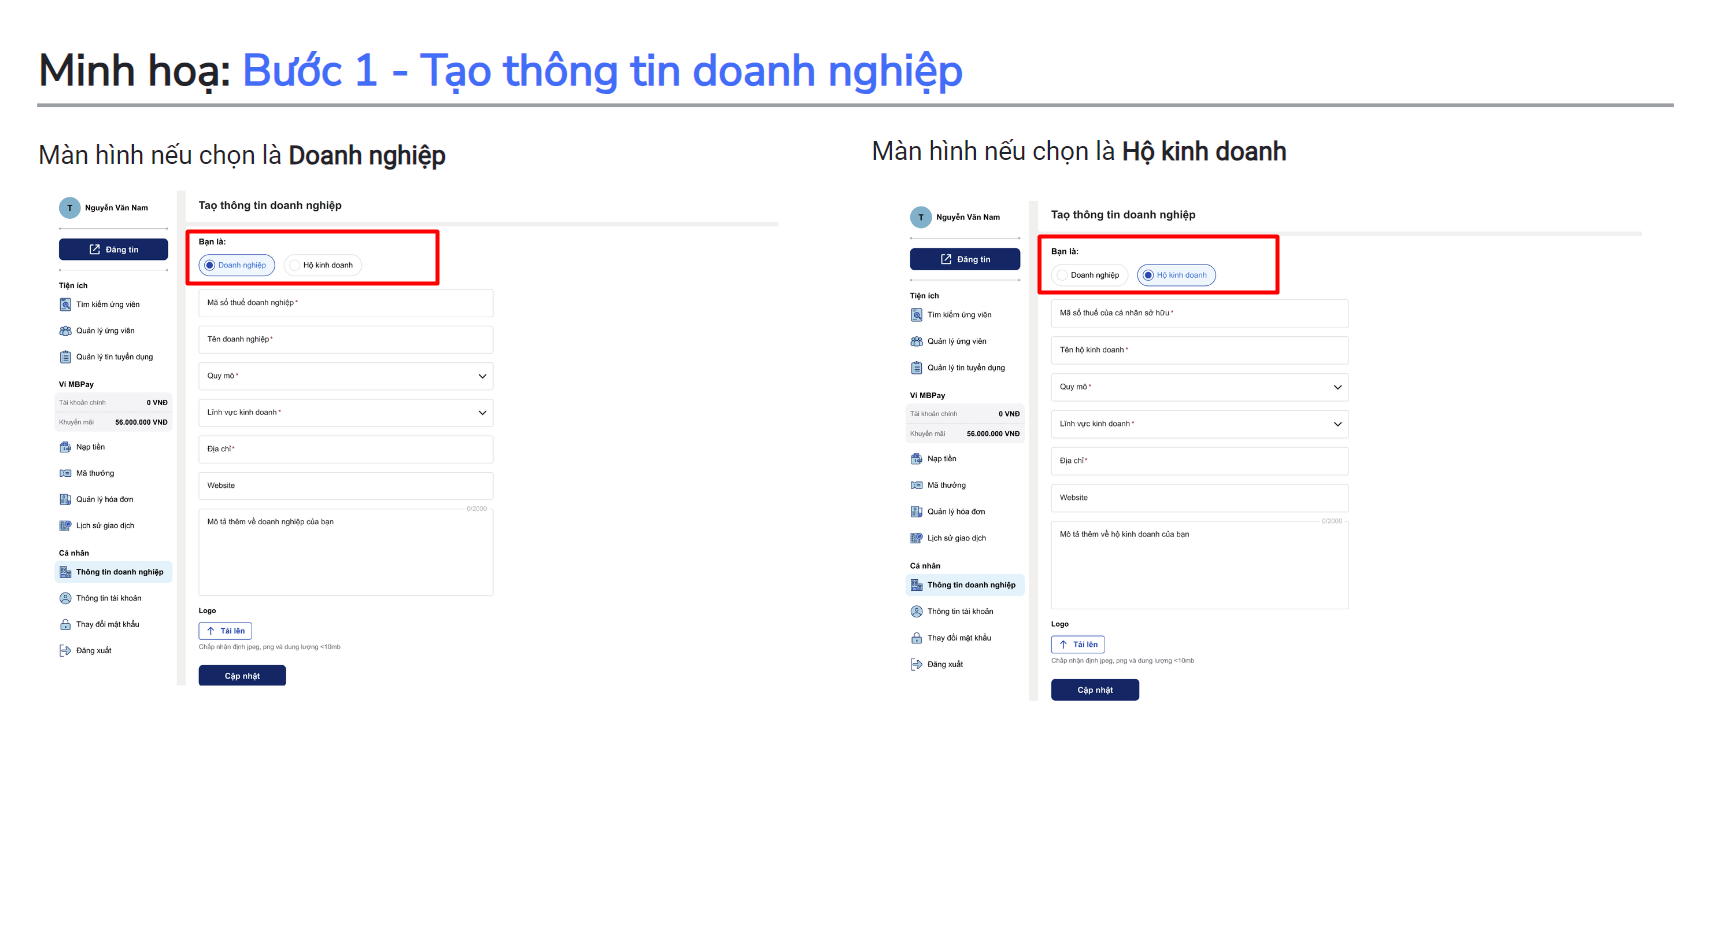Open Quy mô dropdown in Hộ kinh doanh screen

pyautogui.click(x=1200, y=387)
